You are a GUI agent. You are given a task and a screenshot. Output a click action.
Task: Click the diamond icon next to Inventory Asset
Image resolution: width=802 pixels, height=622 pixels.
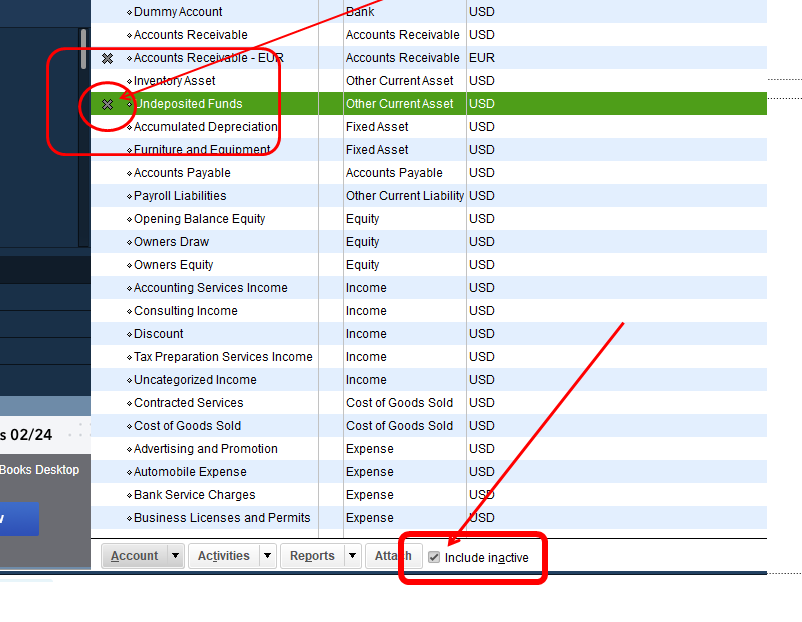tap(127, 80)
